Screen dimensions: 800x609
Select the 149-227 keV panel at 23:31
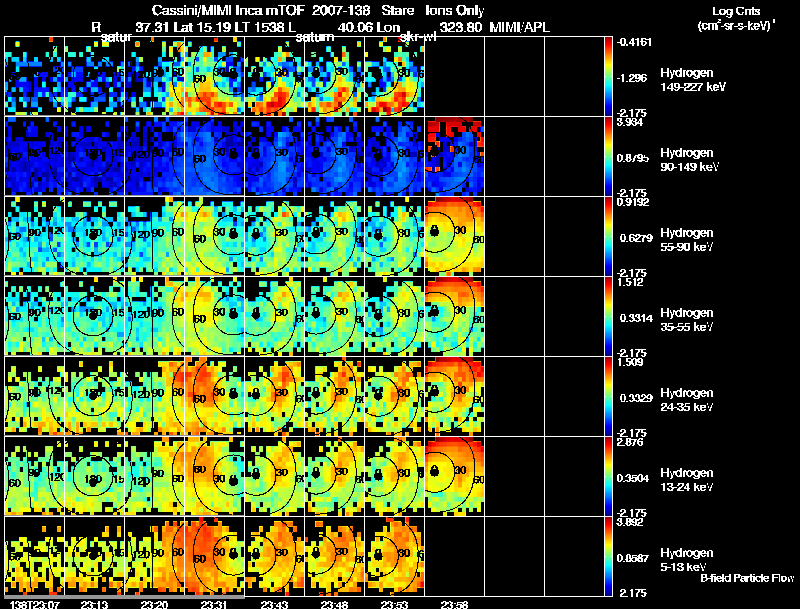coord(215,76)
